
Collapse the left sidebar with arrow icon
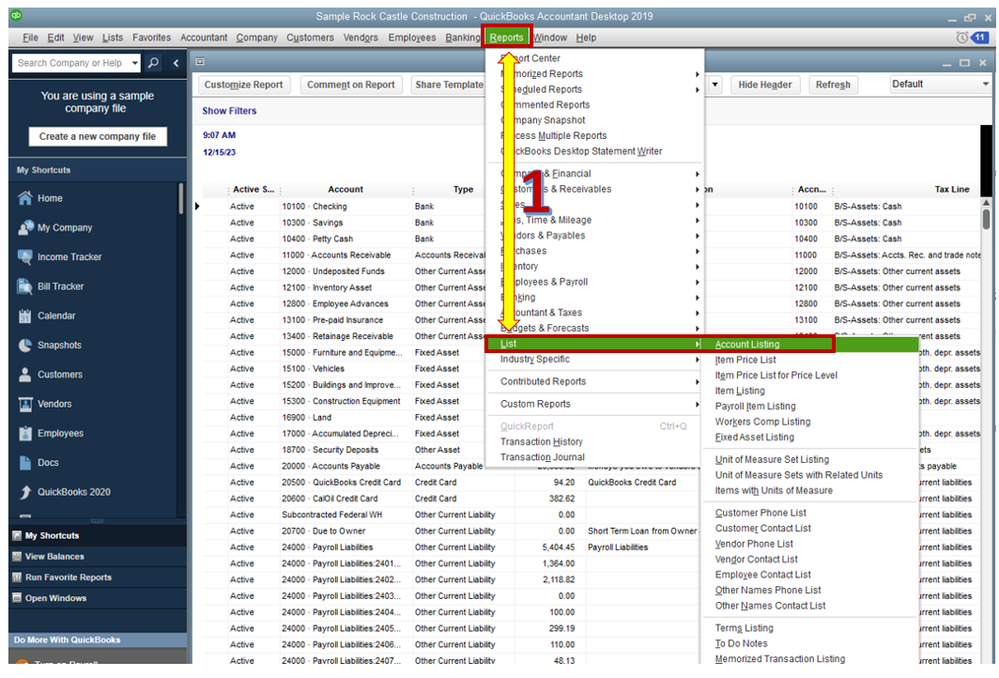176,63
